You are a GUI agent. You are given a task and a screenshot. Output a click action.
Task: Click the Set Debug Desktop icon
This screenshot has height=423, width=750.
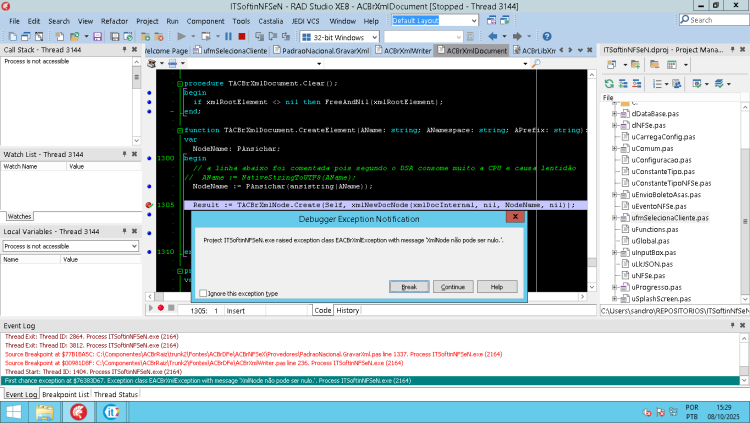pyautogui.click(x=505, y=20)
